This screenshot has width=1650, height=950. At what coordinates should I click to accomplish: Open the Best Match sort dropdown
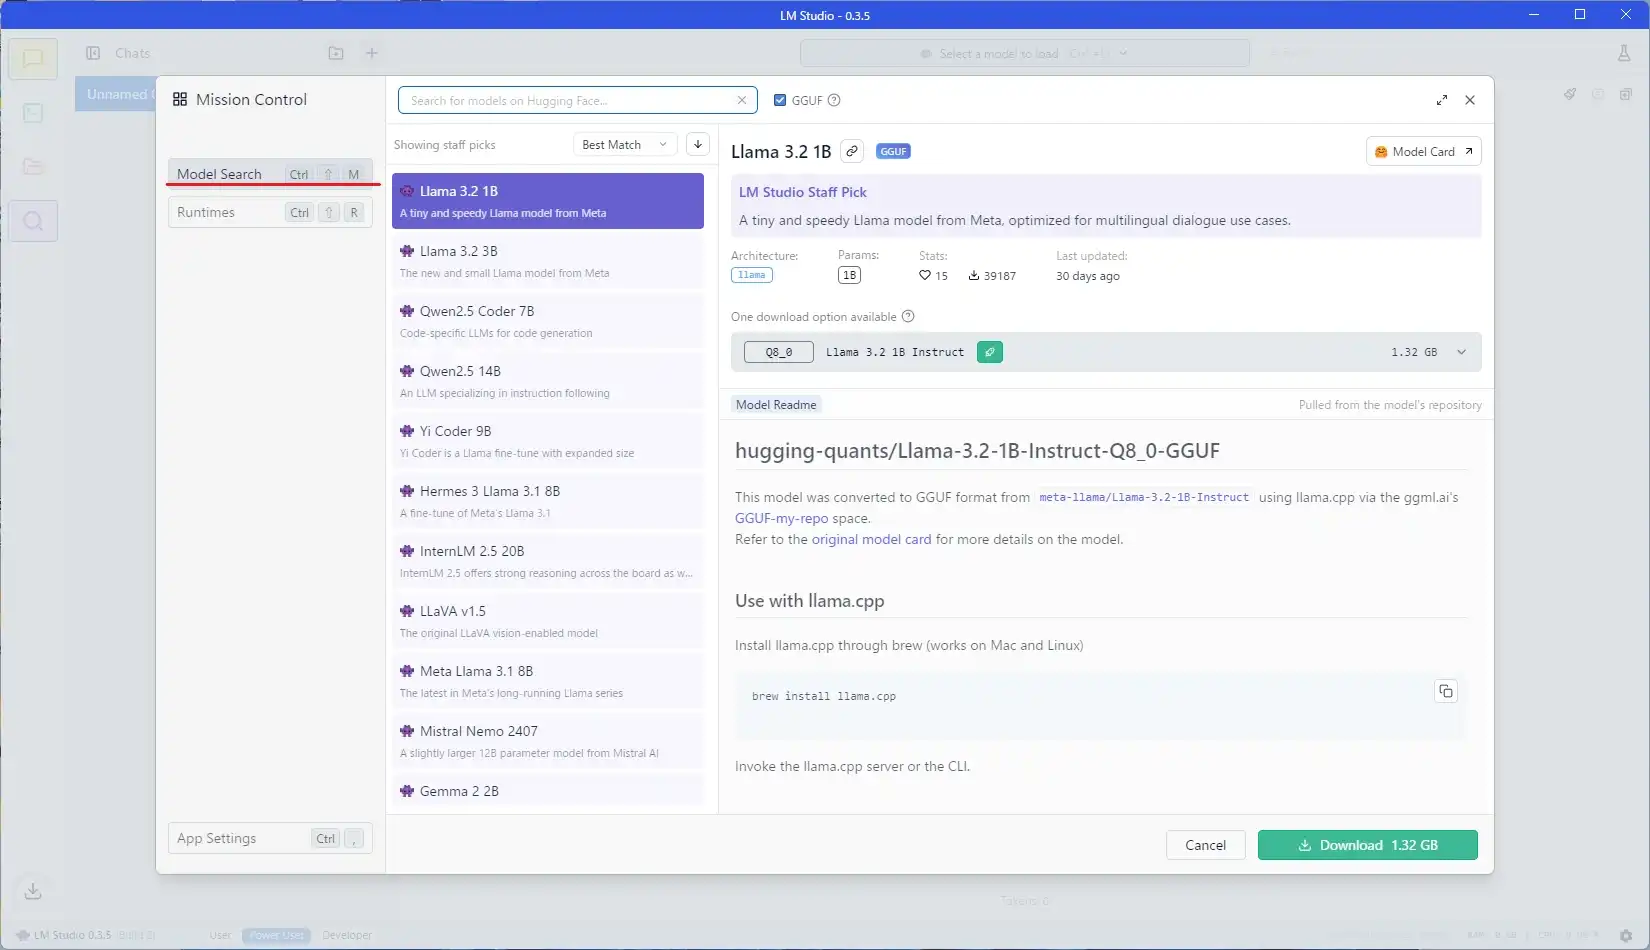(624, 145)
